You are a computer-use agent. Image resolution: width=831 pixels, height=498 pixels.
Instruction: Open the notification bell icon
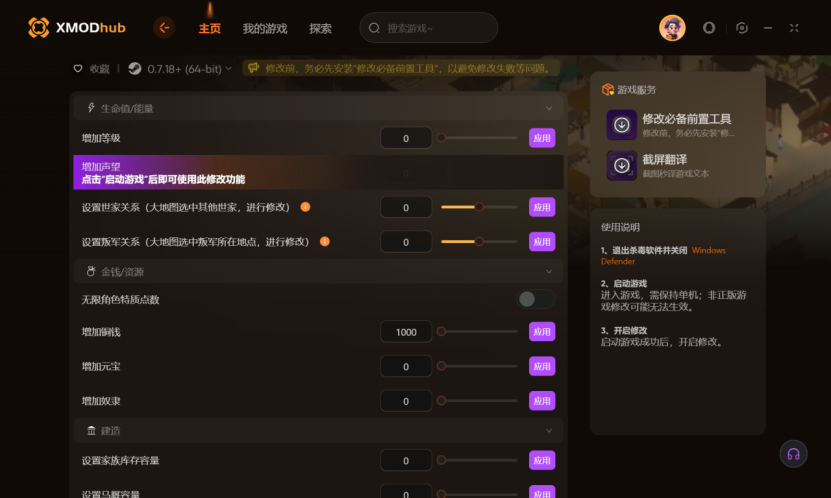[x=709, y=28]
